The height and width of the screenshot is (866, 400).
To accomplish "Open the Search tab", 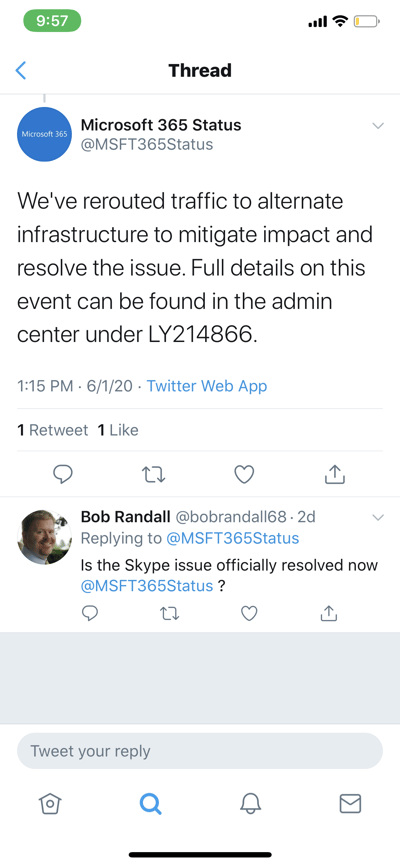I will pos(150,804).
